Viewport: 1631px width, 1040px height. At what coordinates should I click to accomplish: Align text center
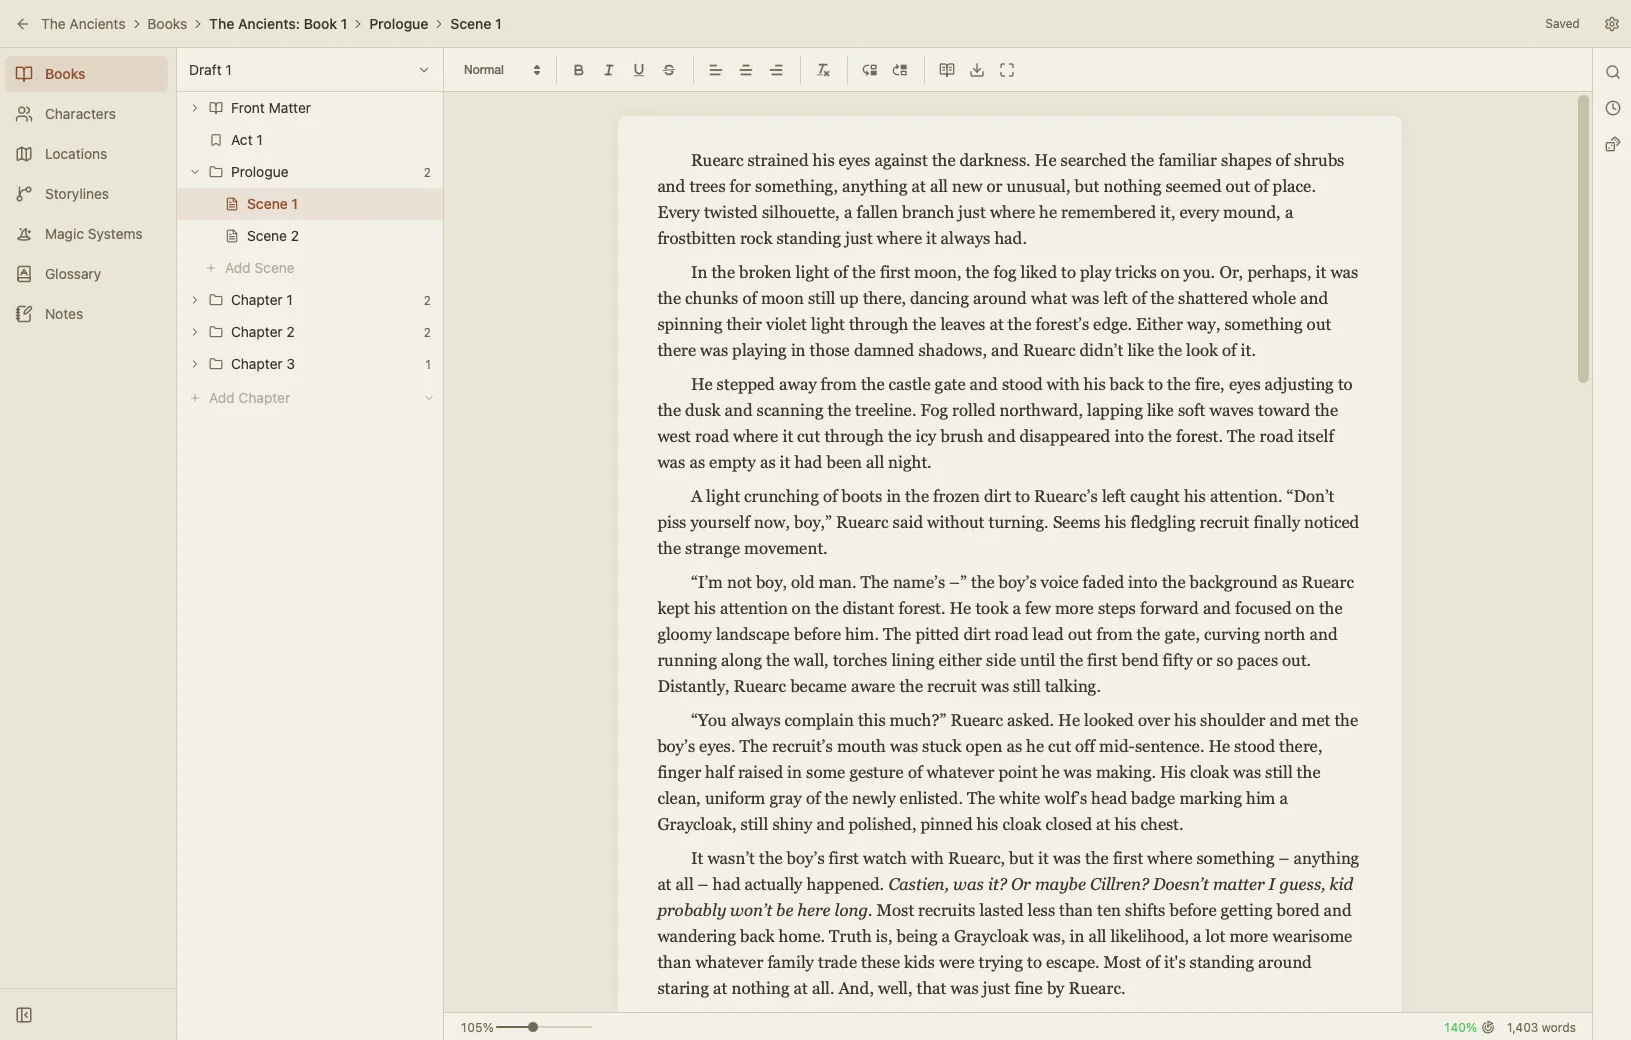[745, 70]
